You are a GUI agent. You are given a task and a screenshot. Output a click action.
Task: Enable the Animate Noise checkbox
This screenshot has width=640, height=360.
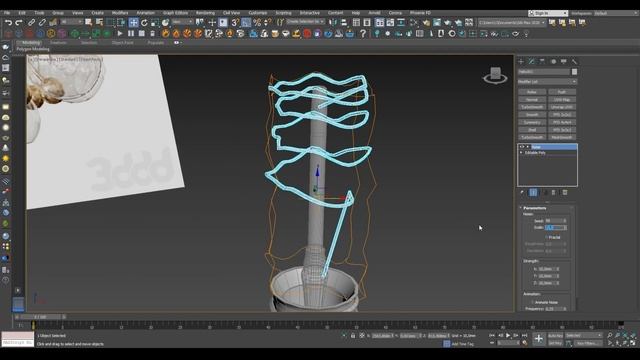[533, 302]
